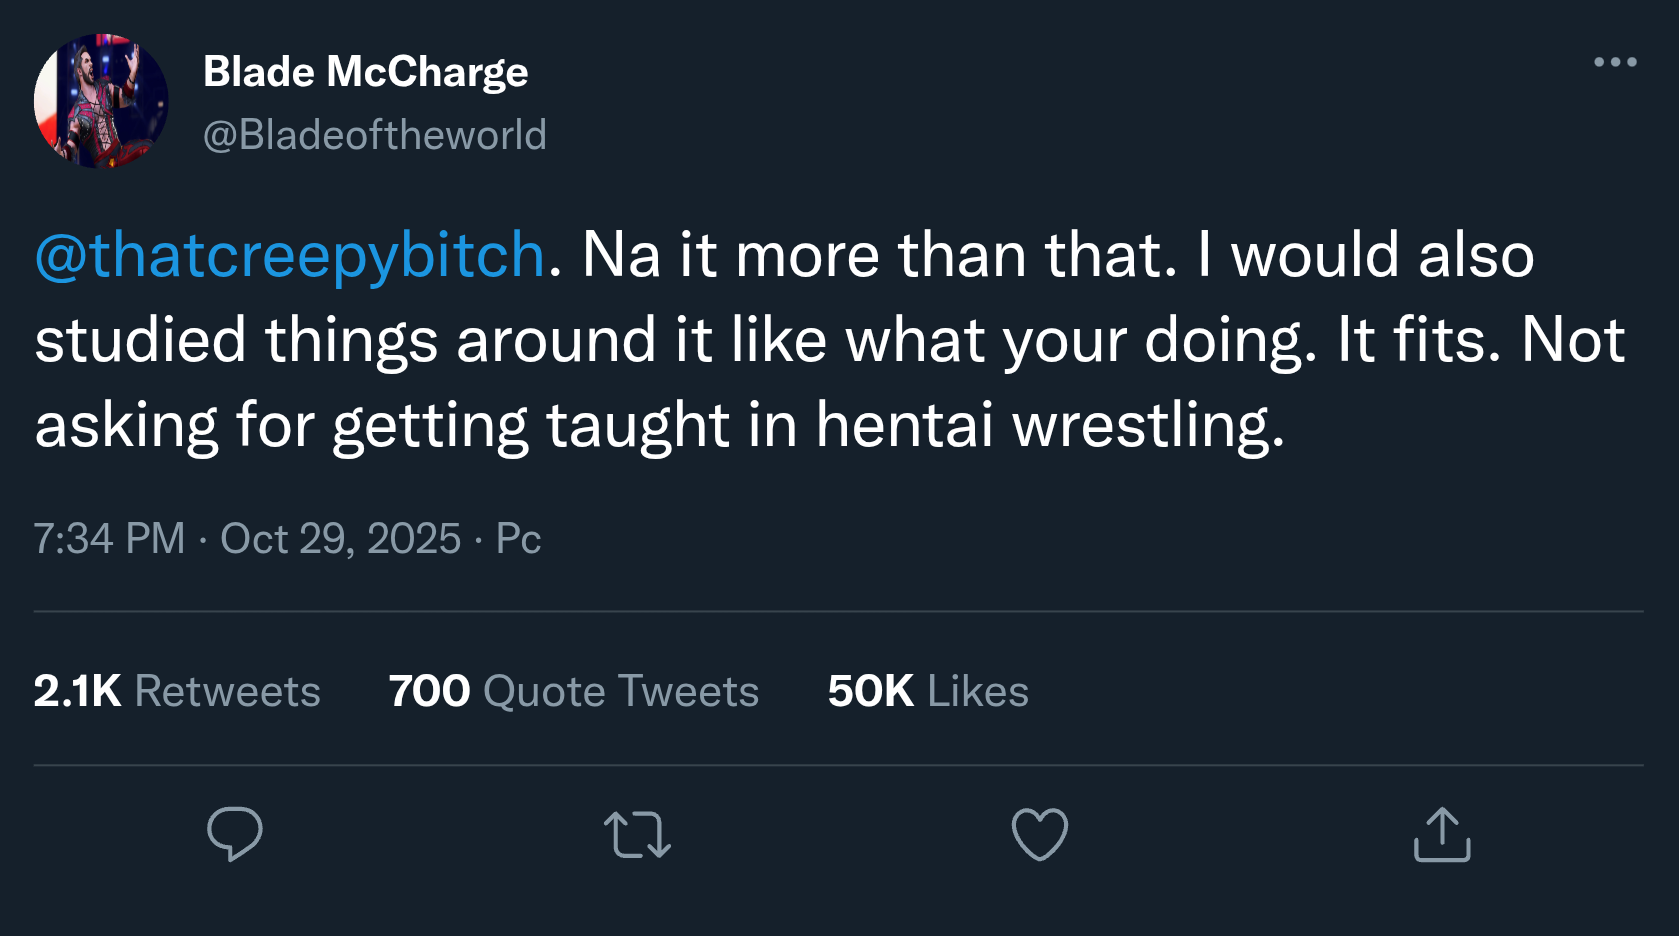Click the reply speech bubble icon

pyautogui.click(x=235, y=833)
